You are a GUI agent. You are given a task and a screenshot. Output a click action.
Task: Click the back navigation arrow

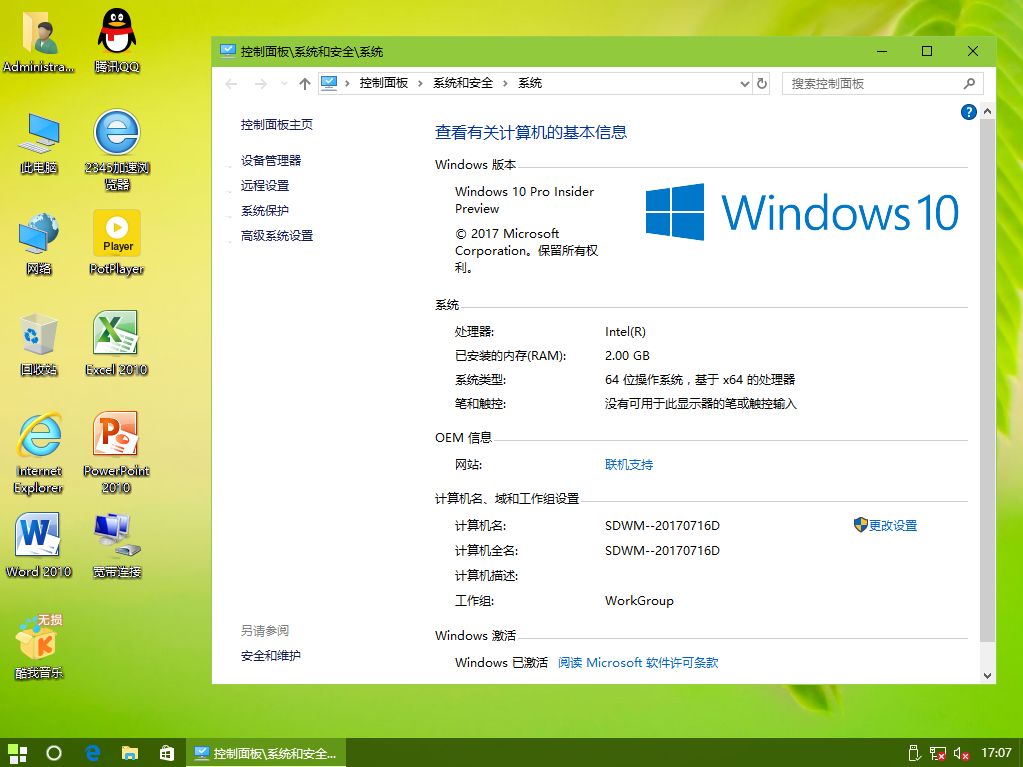231,83
